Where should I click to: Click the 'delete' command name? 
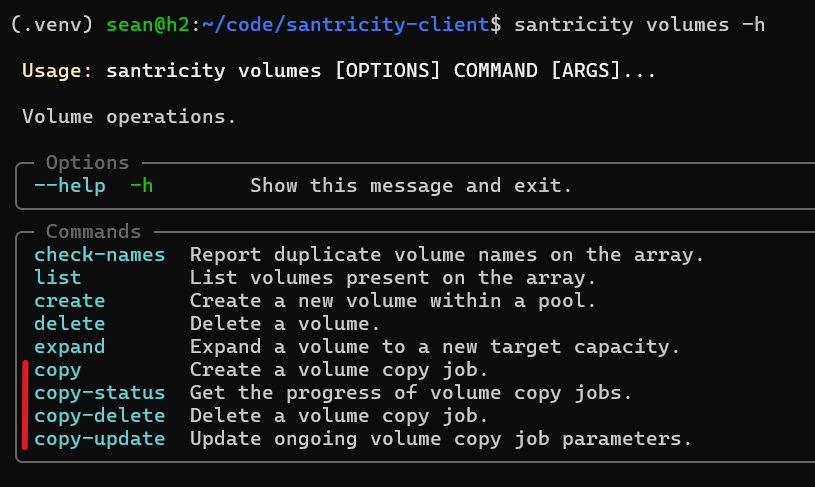tap(70, 323)
